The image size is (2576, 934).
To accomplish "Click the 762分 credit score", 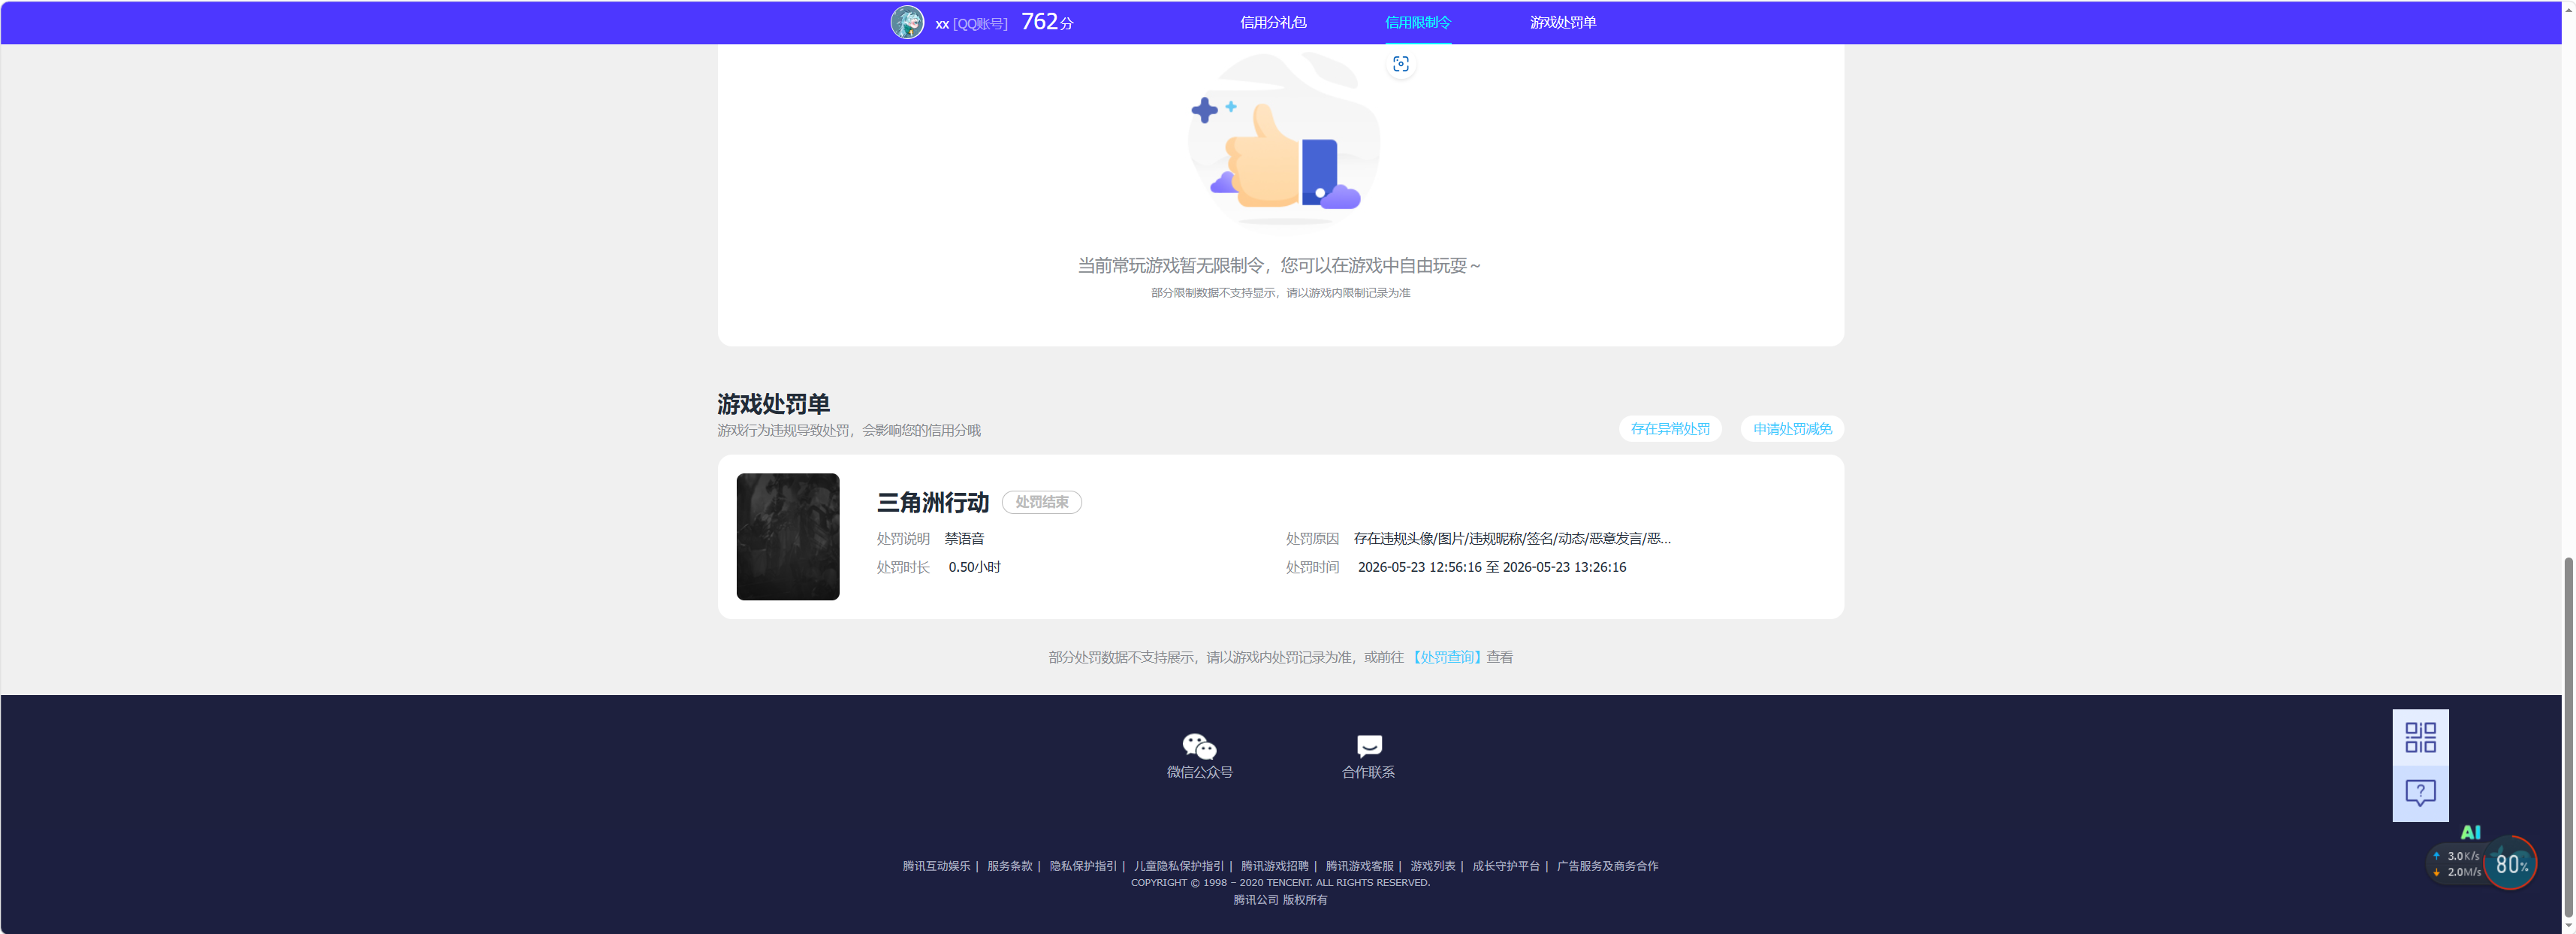I will (1047, 22).
